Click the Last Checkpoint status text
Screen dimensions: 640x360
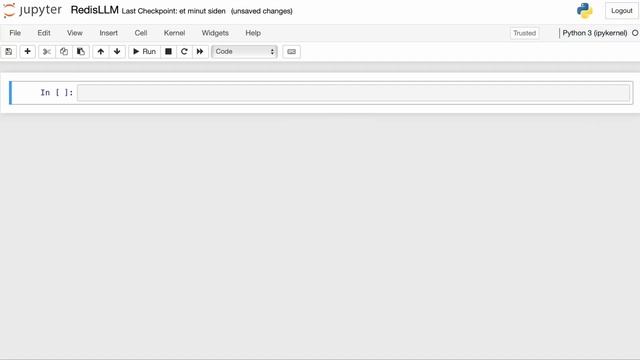tap(173, 11)
